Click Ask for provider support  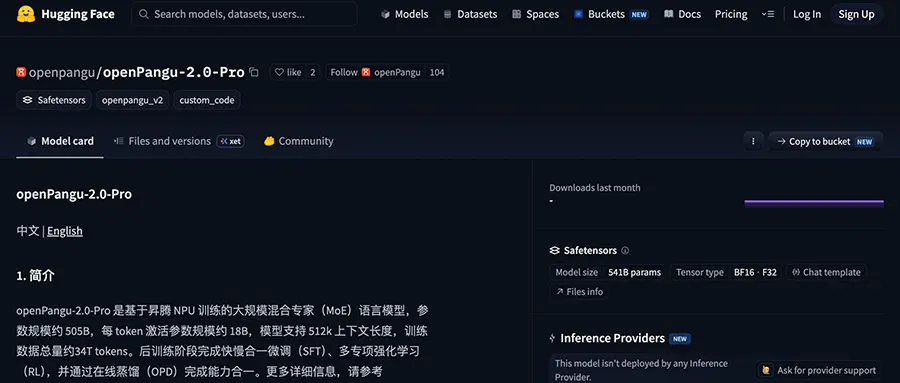click(x=819, y=370)
